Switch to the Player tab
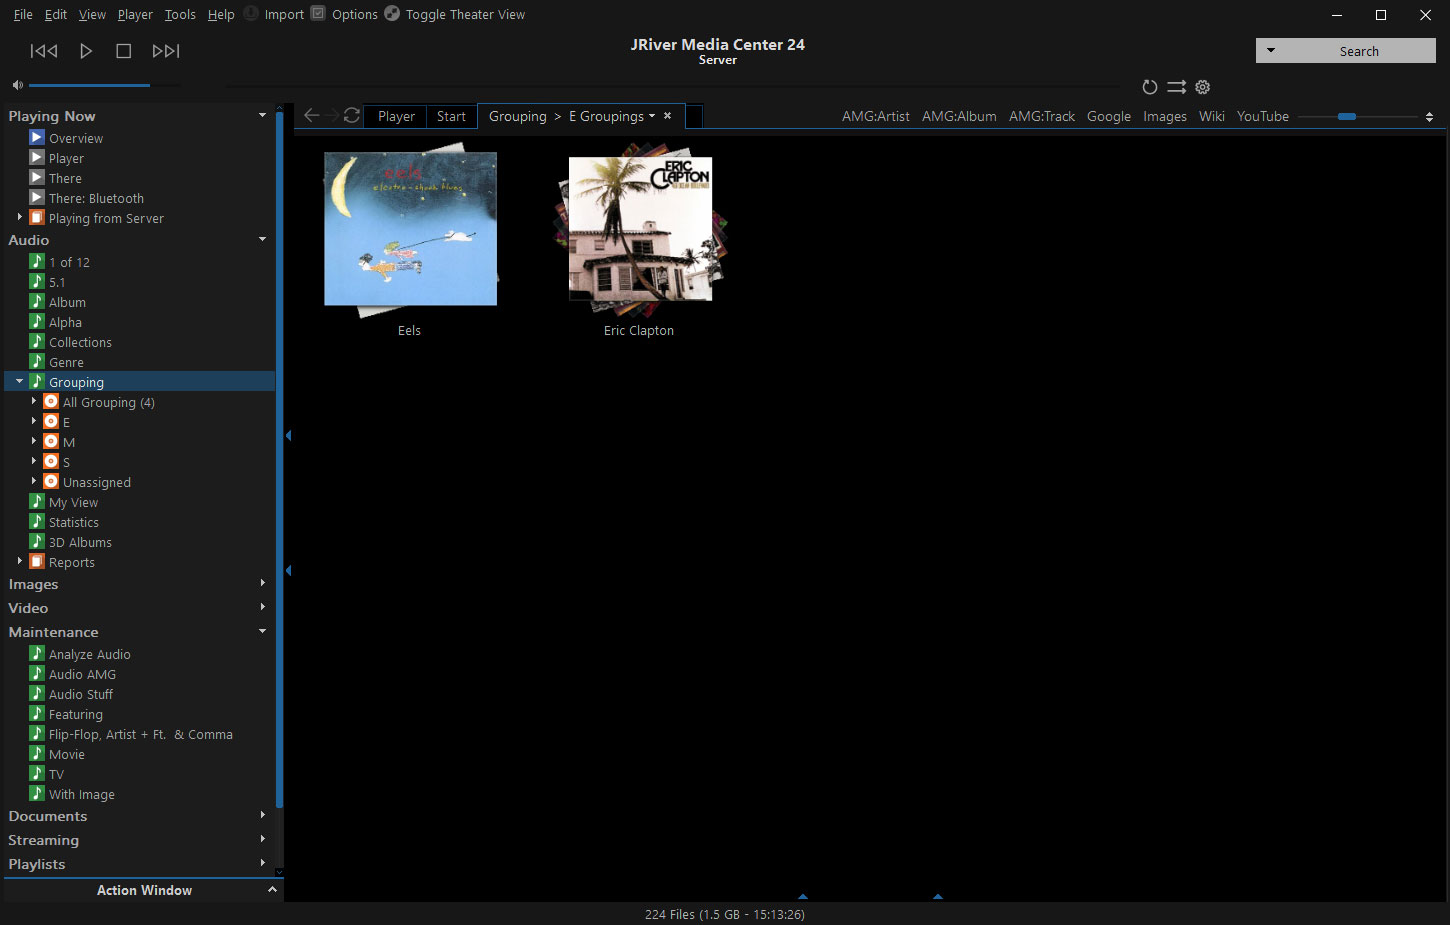Viewport: 1450px width, 925px height. (396, 116)
